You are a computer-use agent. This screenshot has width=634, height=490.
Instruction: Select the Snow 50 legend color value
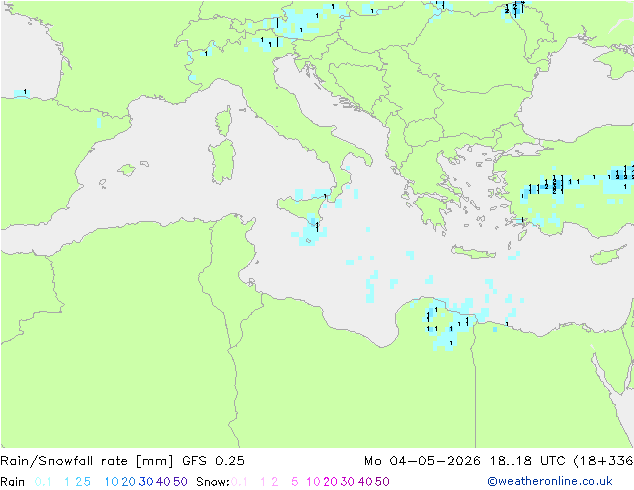coord(383,482)
